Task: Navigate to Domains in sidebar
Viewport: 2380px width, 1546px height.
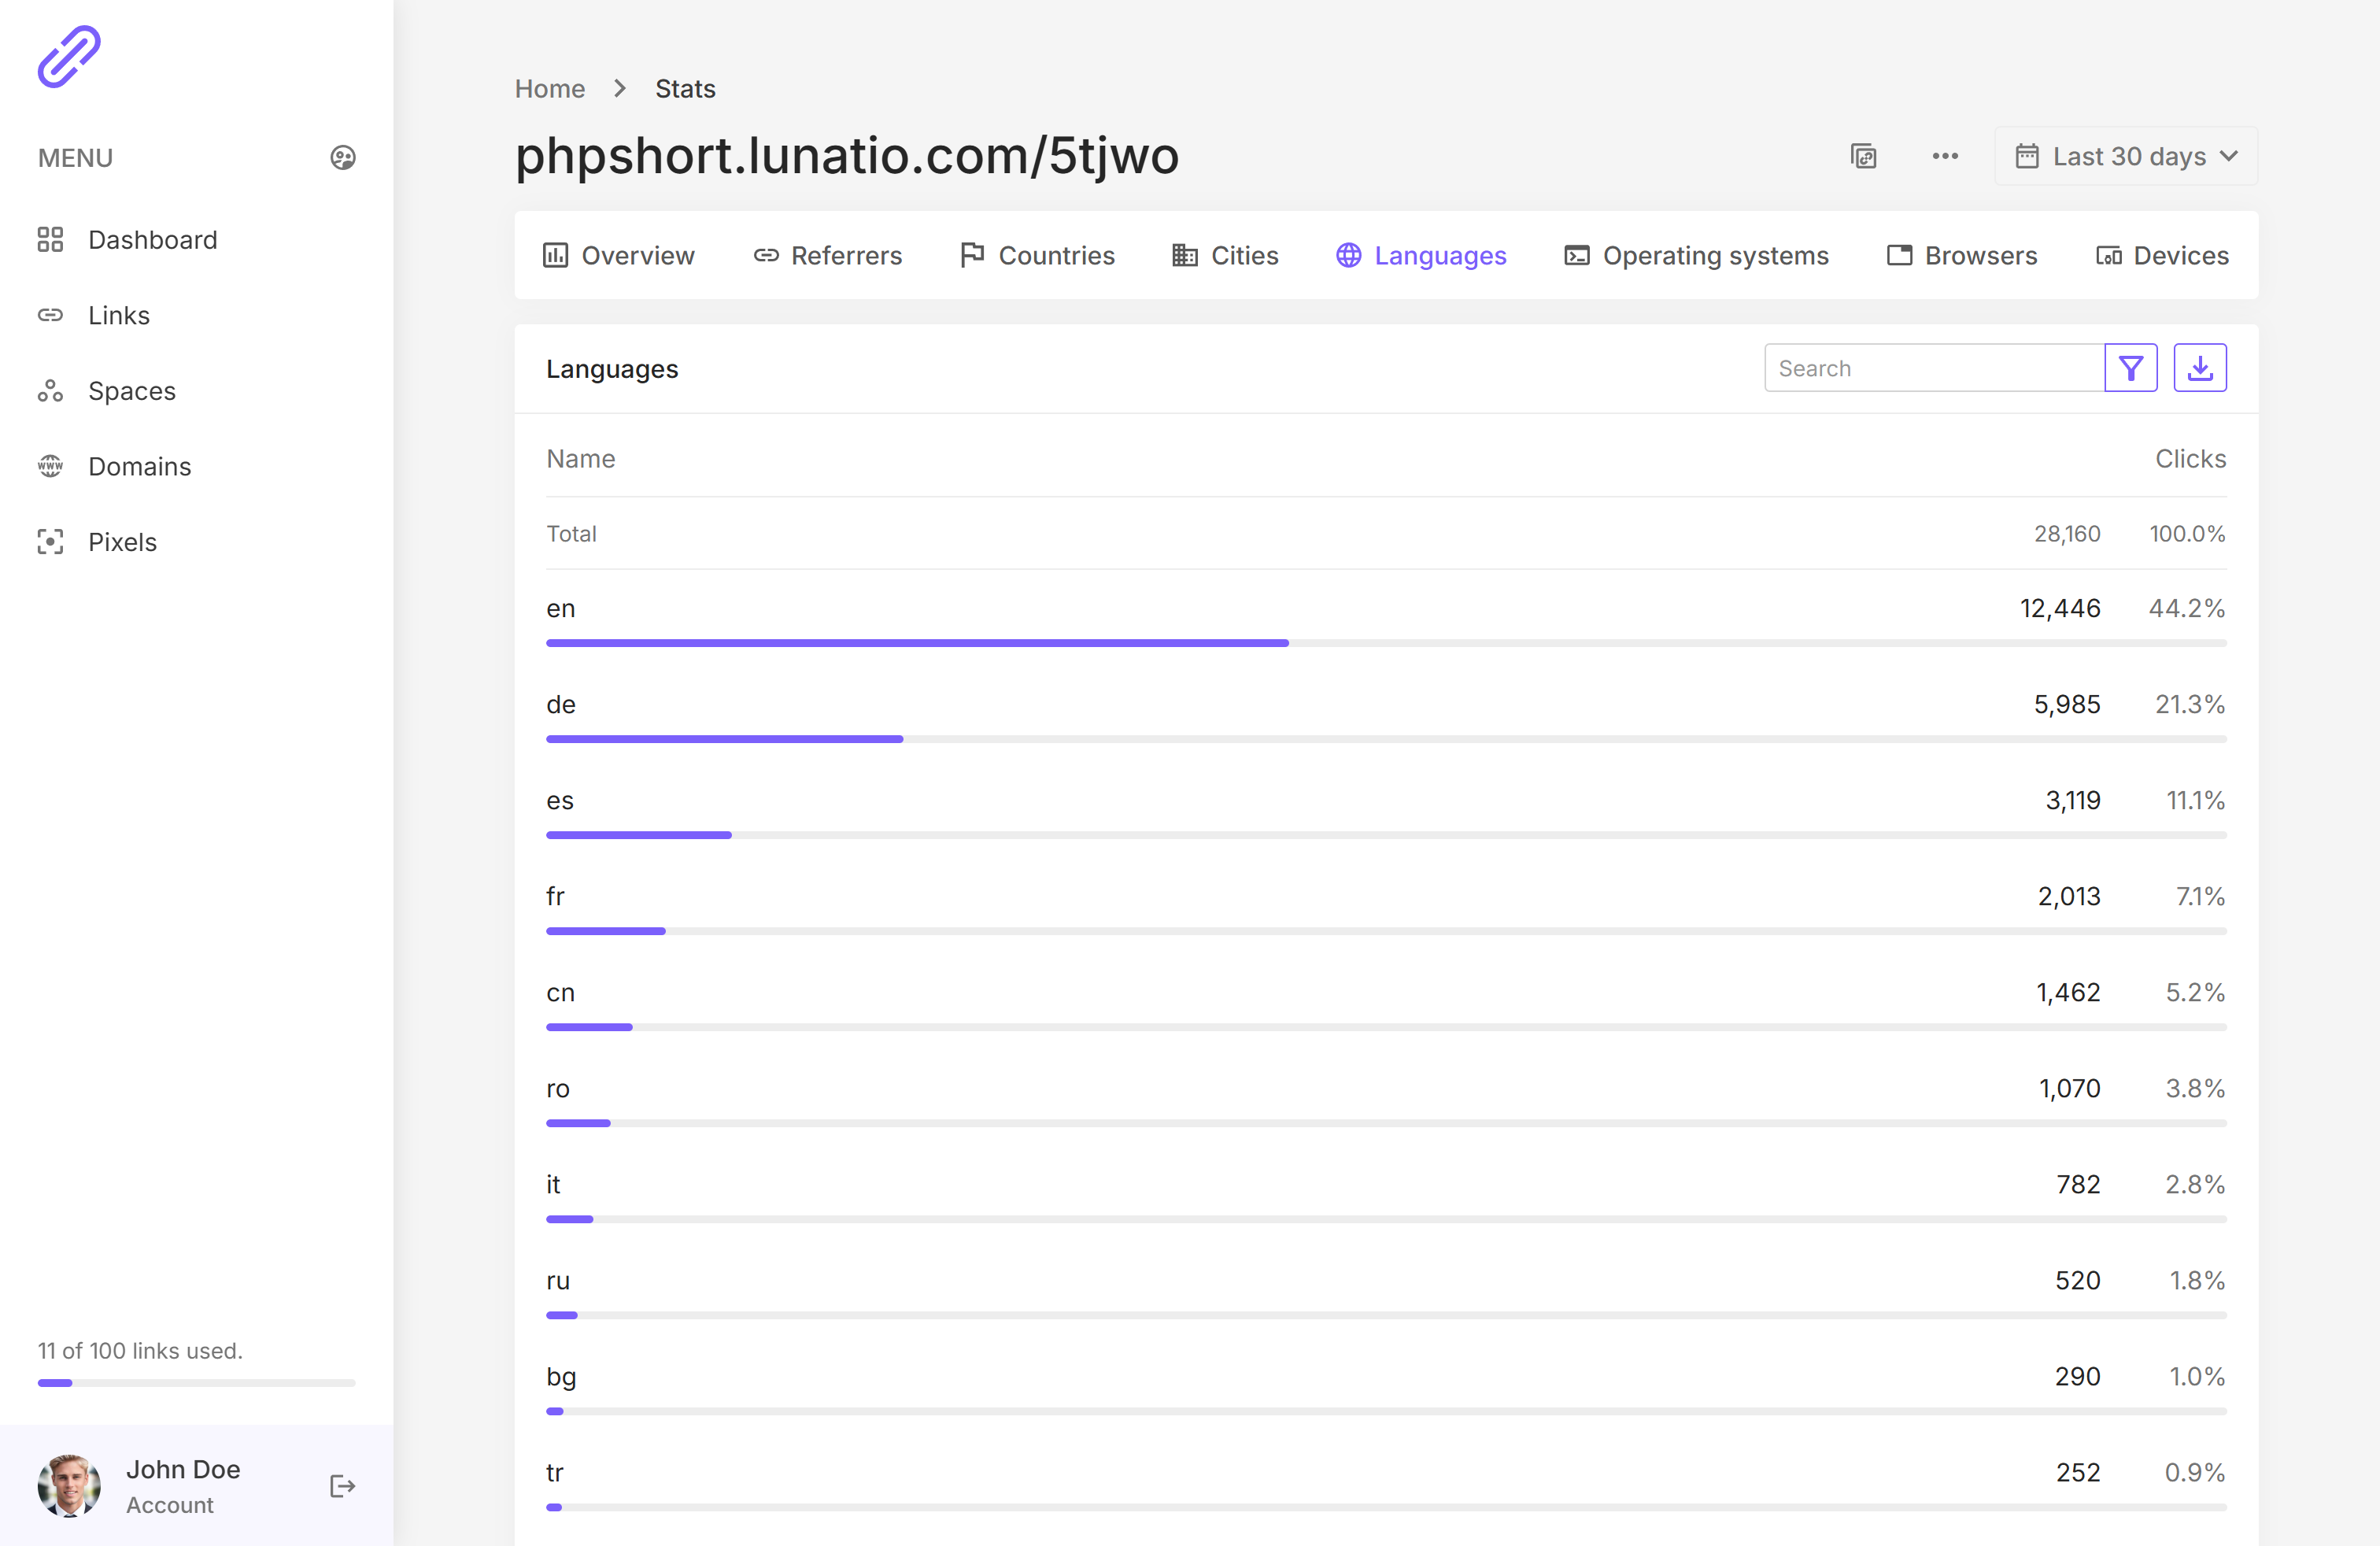Action: tap(139, 466)
